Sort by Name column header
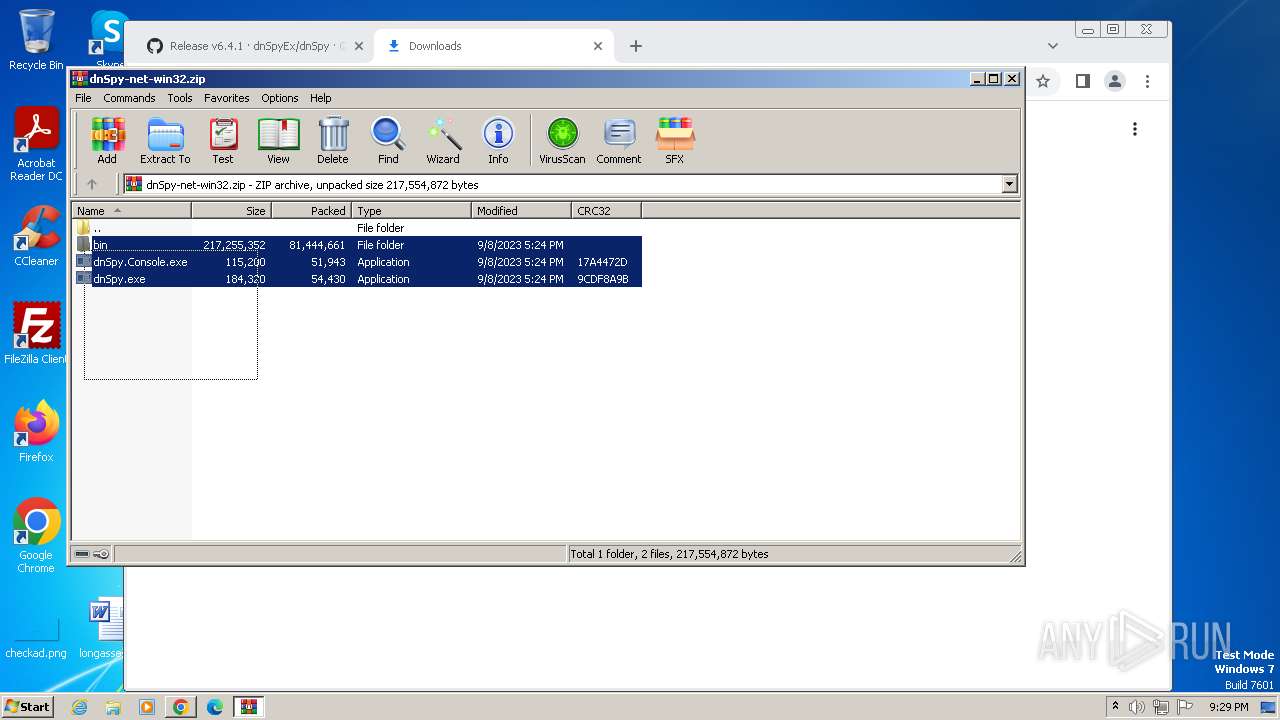The height and width of the screenshot is (720, 1280). (x=131, y=211)
